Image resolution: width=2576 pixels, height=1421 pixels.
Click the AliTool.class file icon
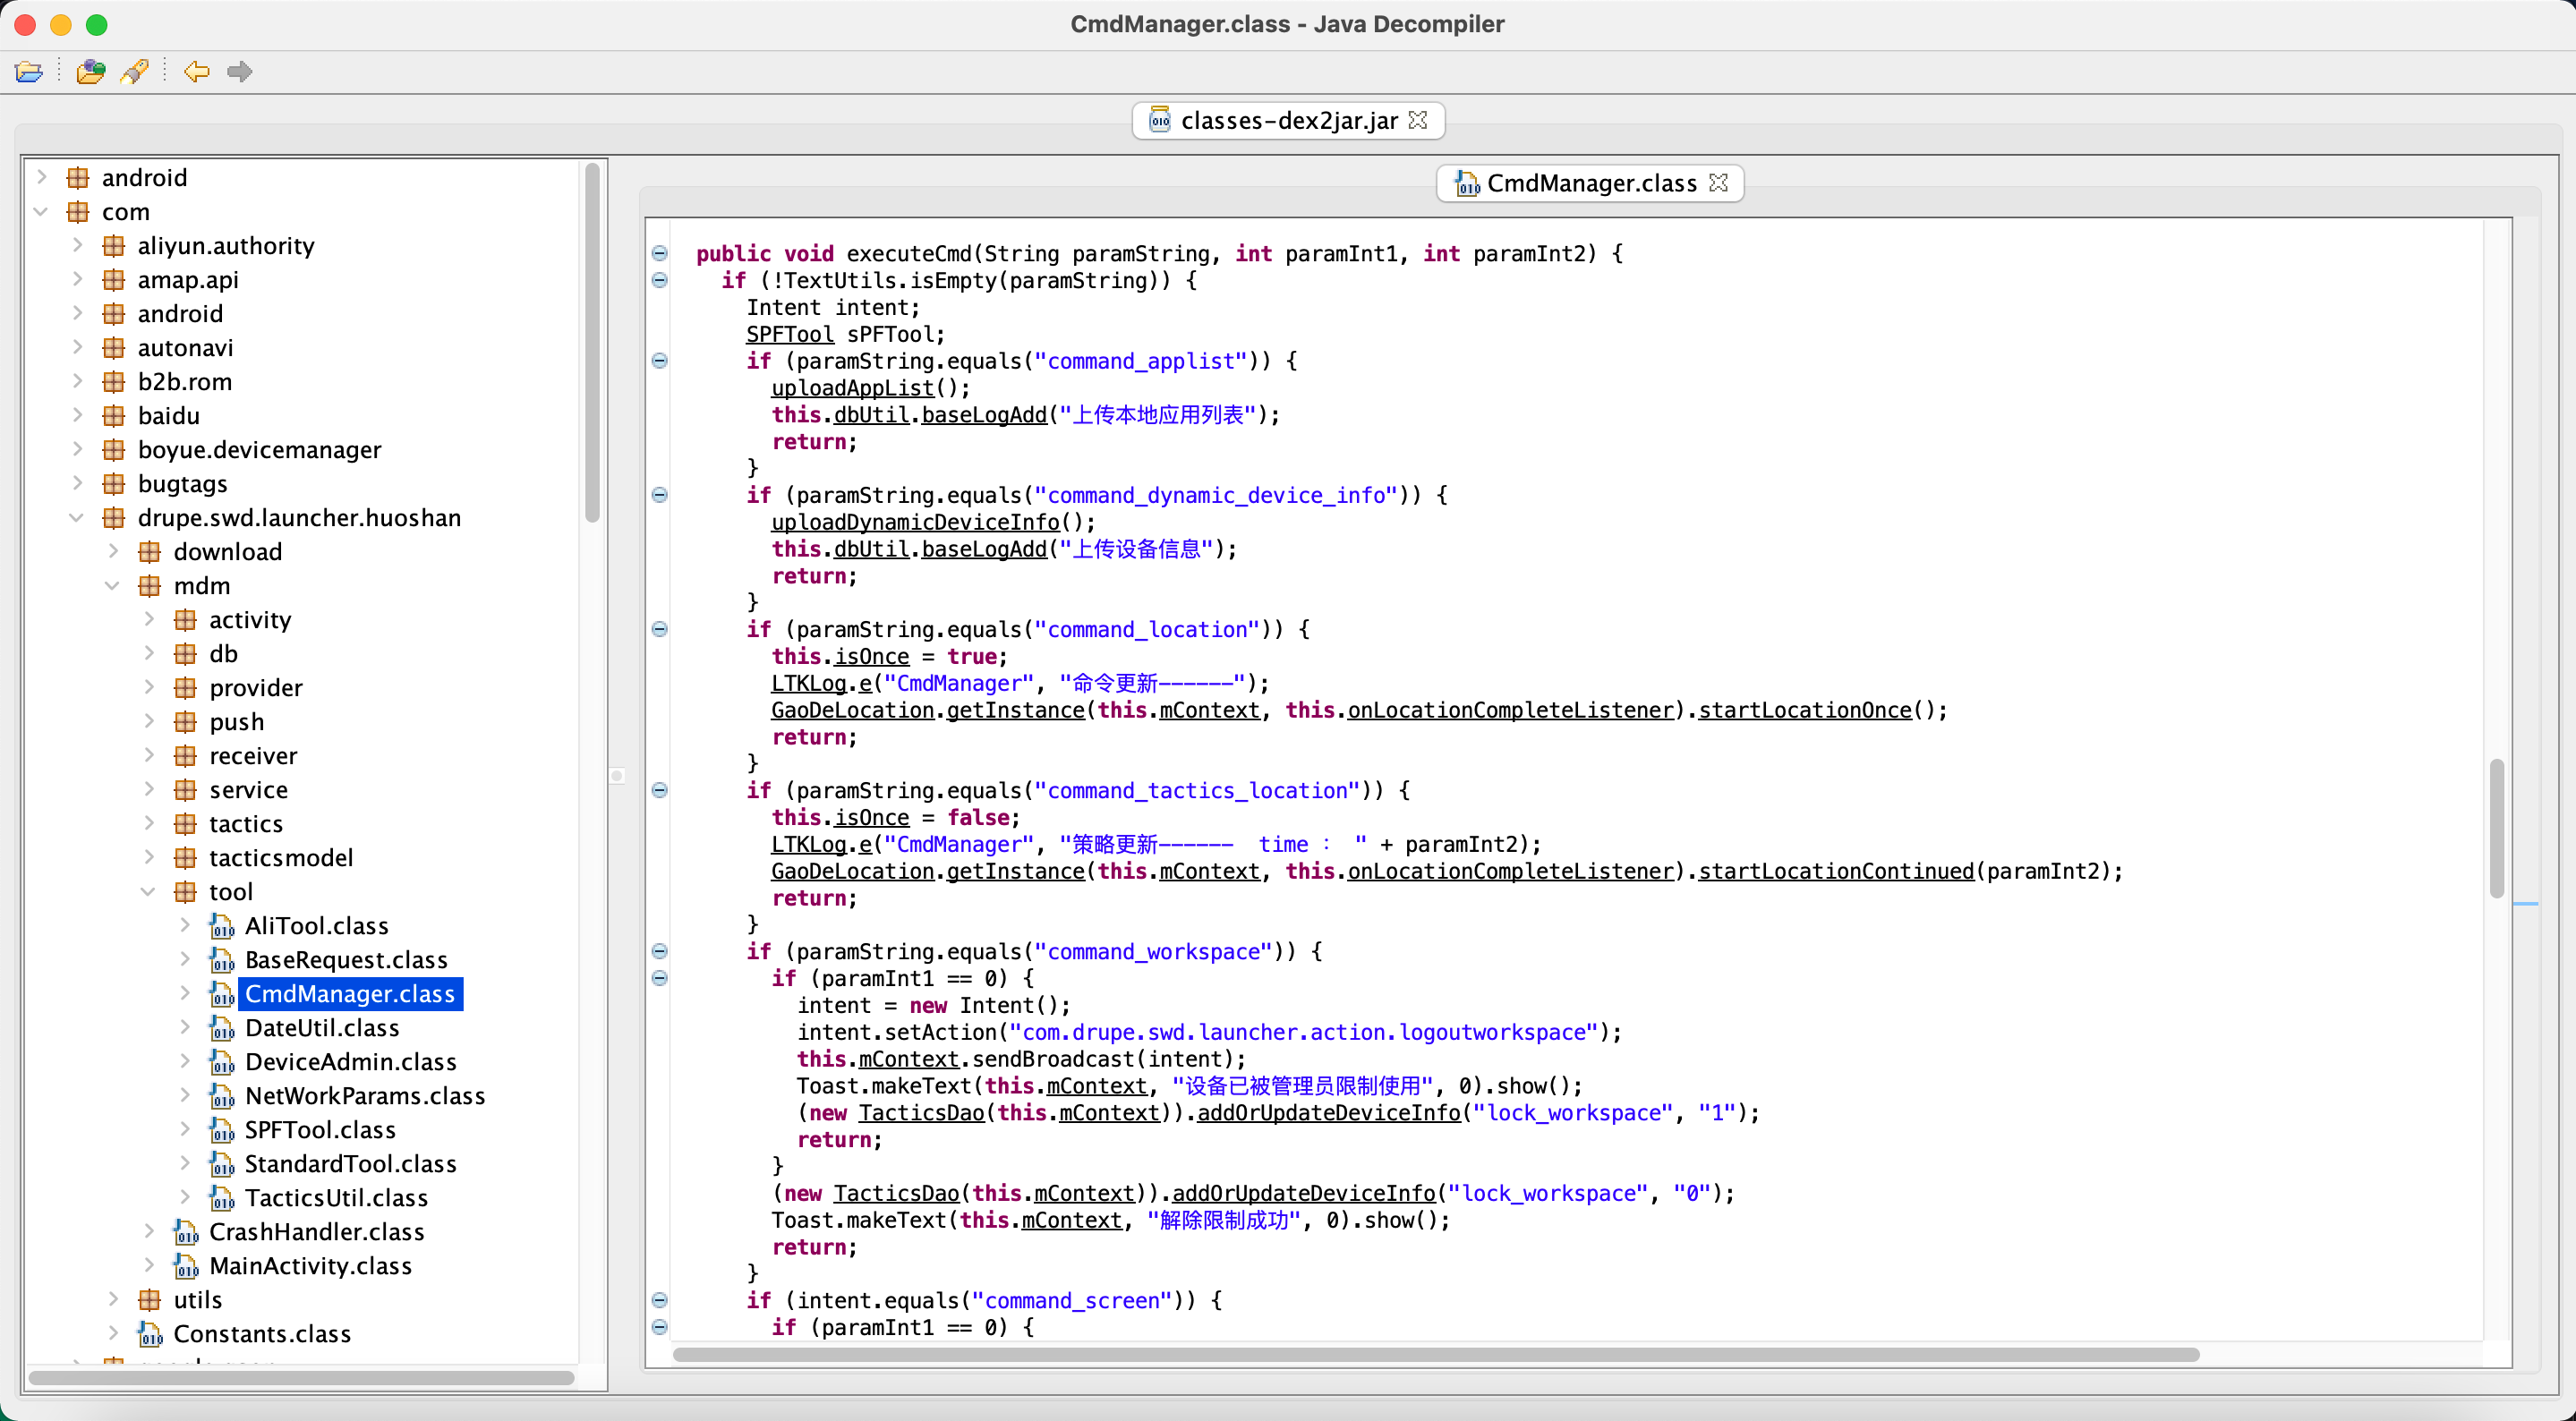click(222, 926)
